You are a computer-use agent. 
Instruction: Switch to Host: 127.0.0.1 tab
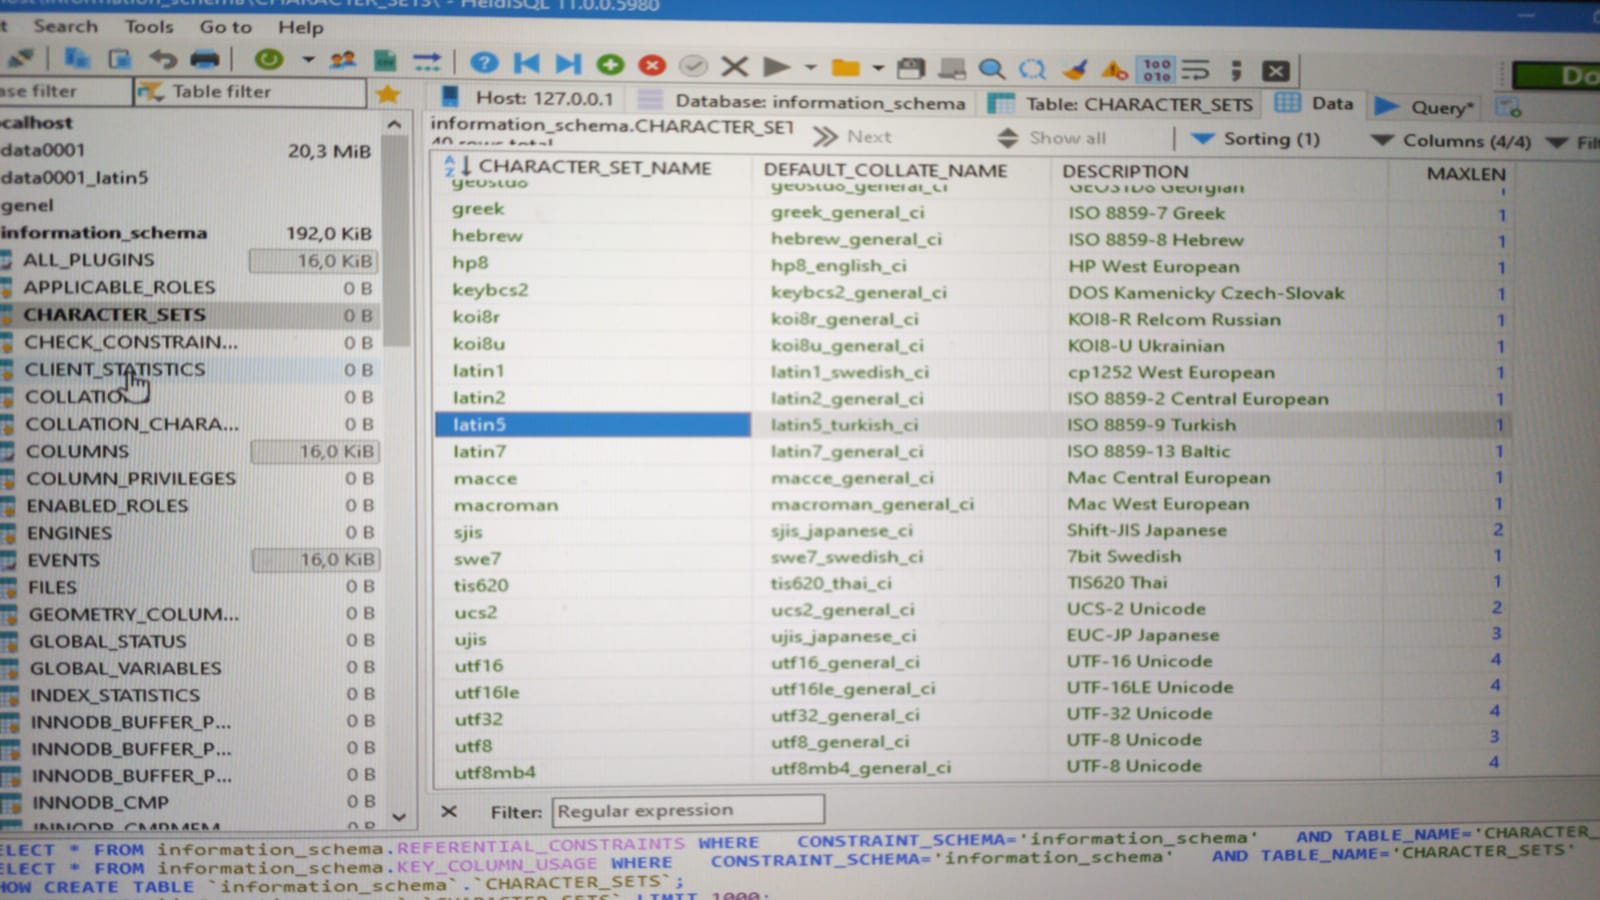tap(527, 98)
